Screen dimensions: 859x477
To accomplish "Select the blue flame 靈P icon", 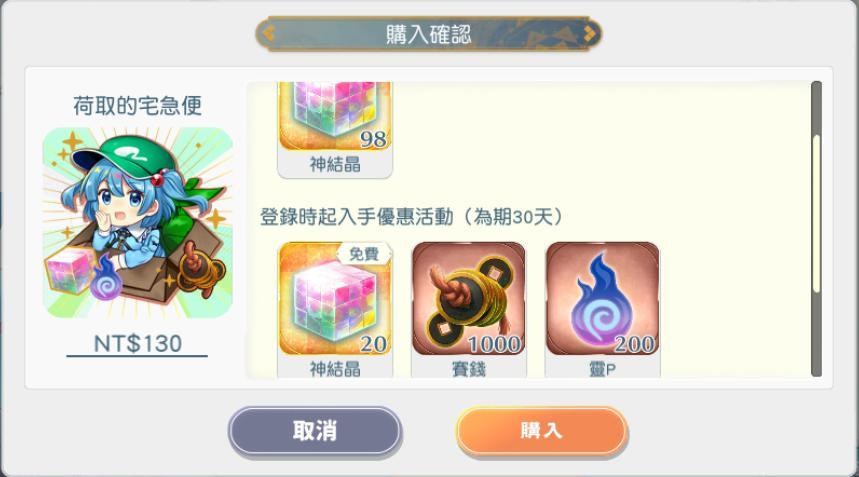I will click(x=603, y=299).
